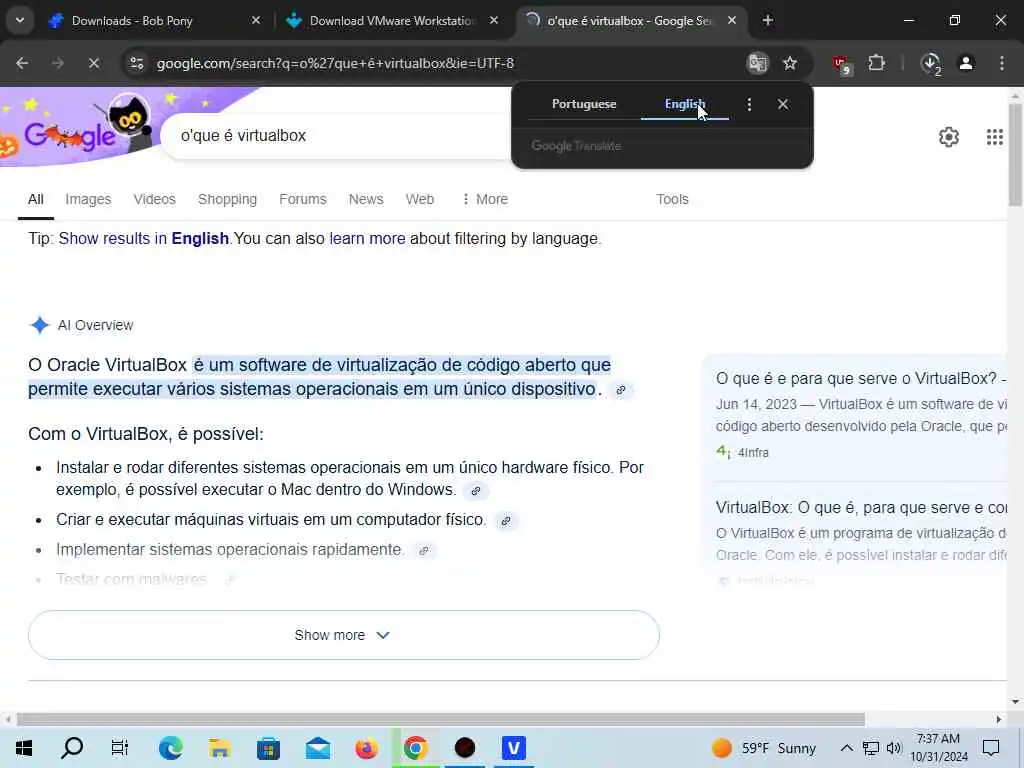Click the horizontal page scrollbar
The width and height of the screenshot is (1024, 768).
click(x=441, y=720)
